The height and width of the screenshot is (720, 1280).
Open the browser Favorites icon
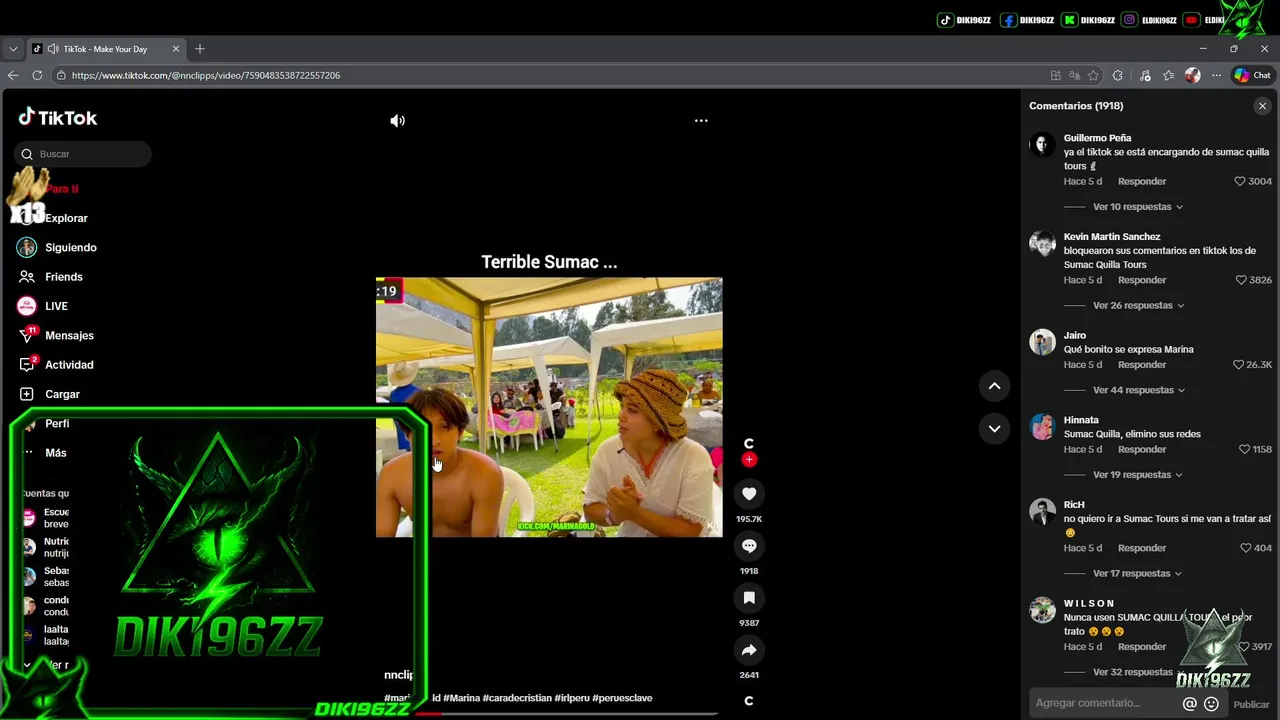click(x=1168, y=75)
